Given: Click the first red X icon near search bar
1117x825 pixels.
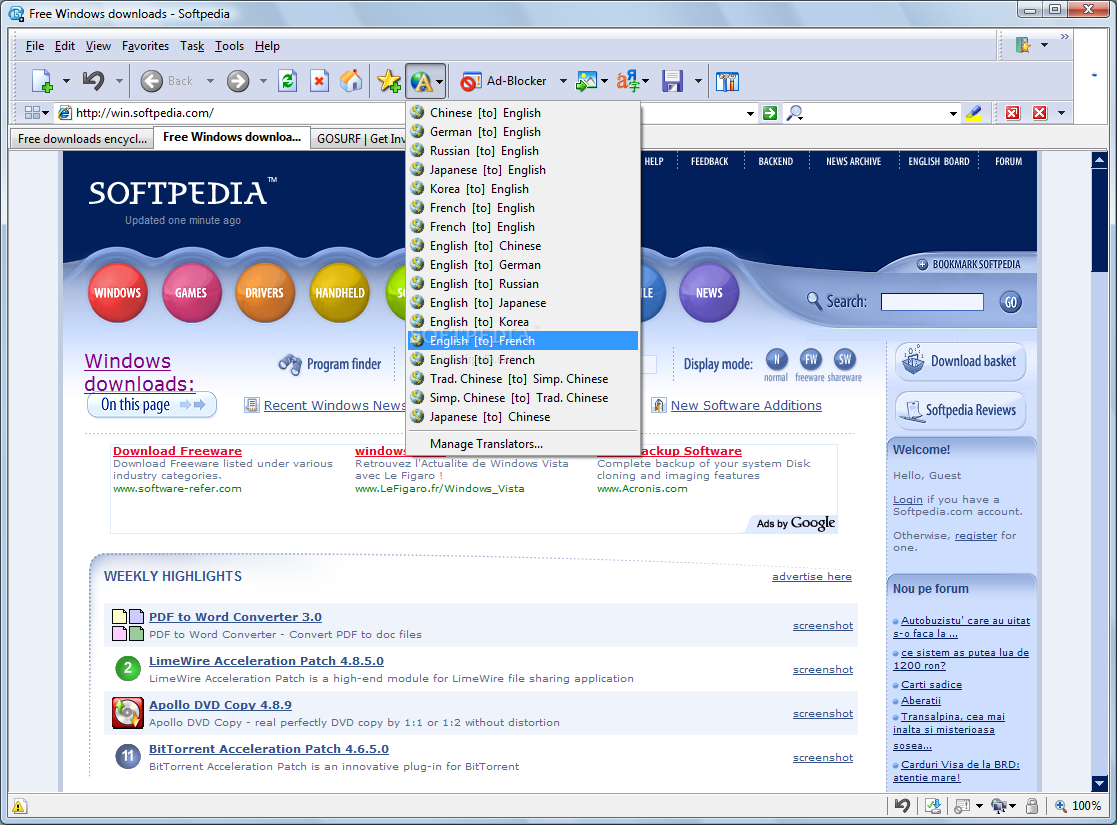Looking at the screenshot, I should 1012,113.
